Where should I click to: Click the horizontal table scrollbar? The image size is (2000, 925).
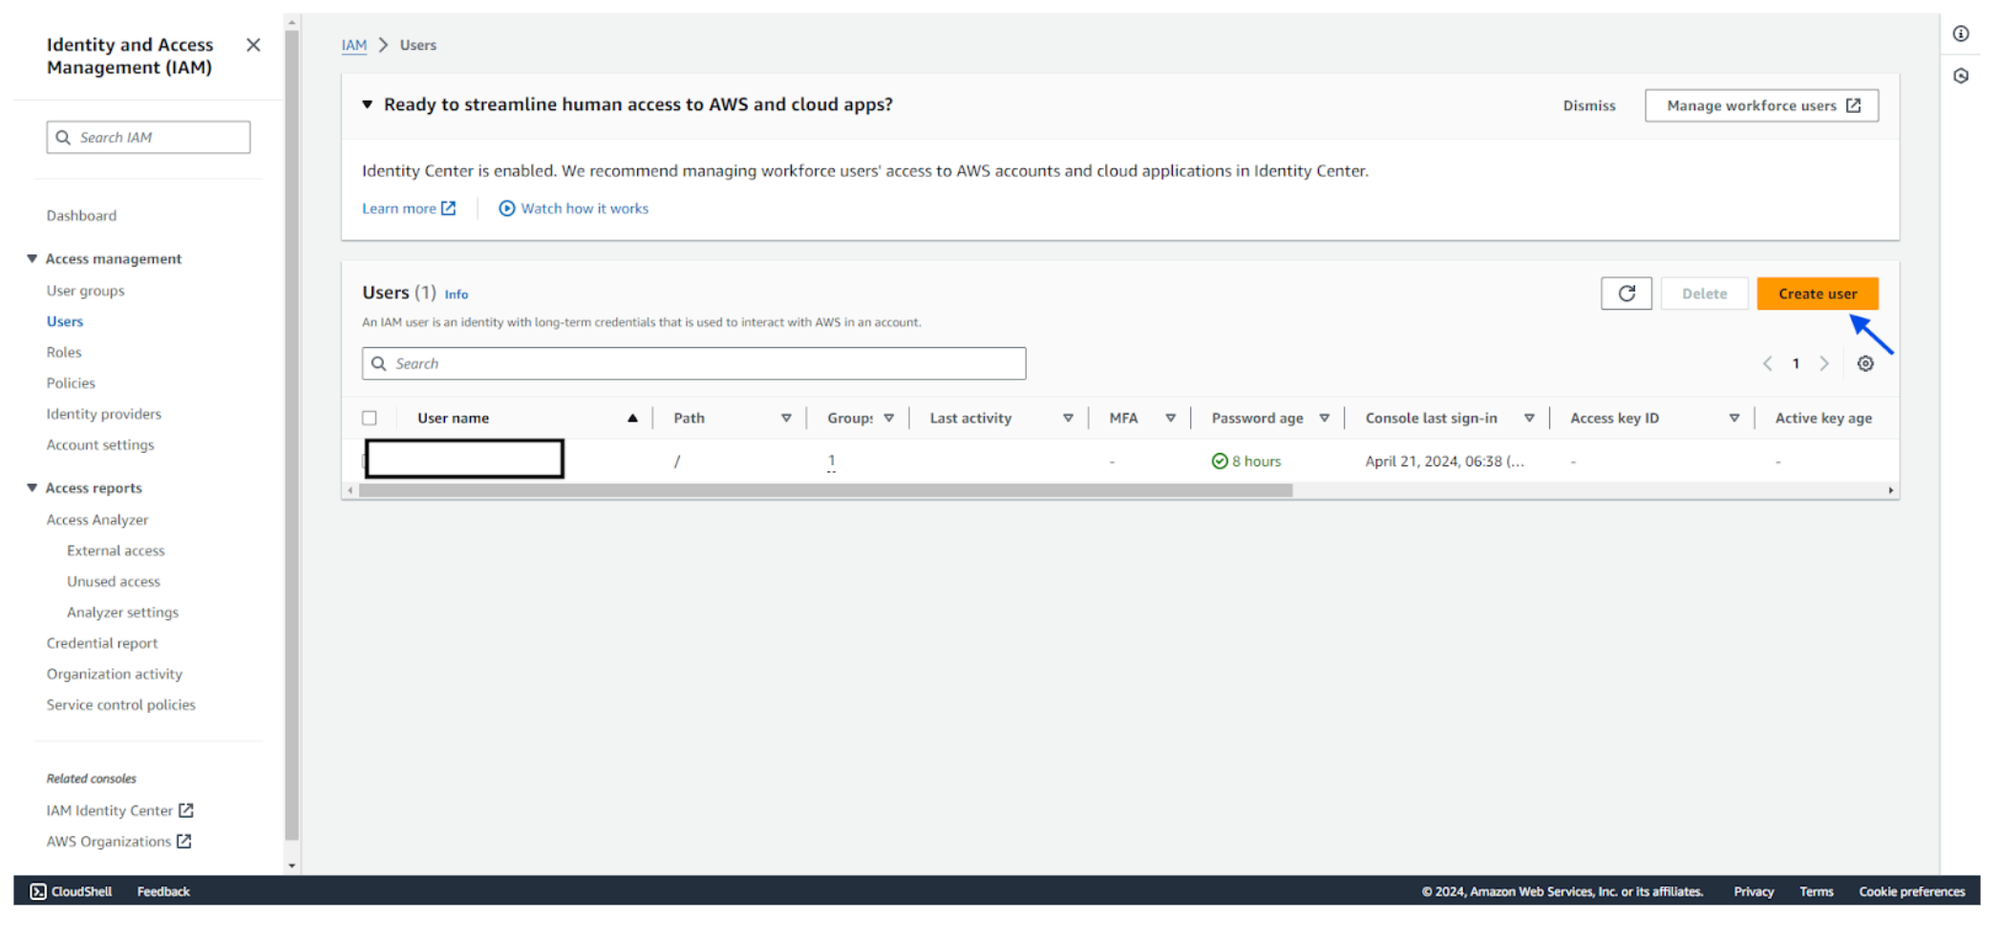(x=825, y=490)
